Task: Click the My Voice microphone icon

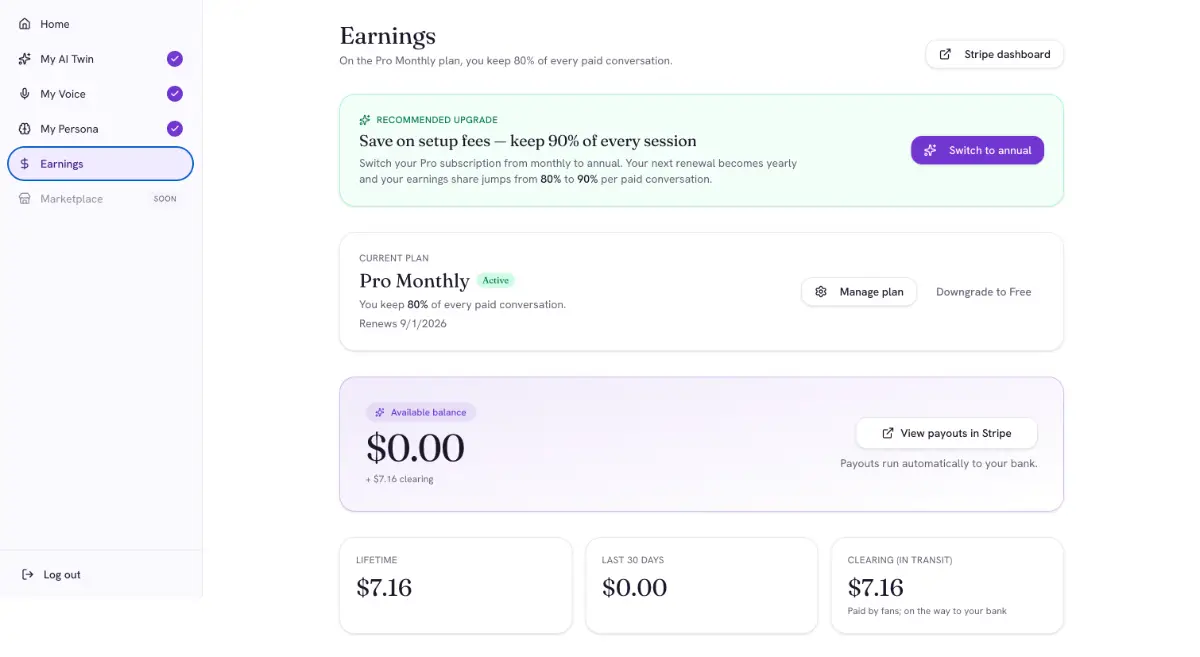Action: pyautogui.click(x=25, y=94)
